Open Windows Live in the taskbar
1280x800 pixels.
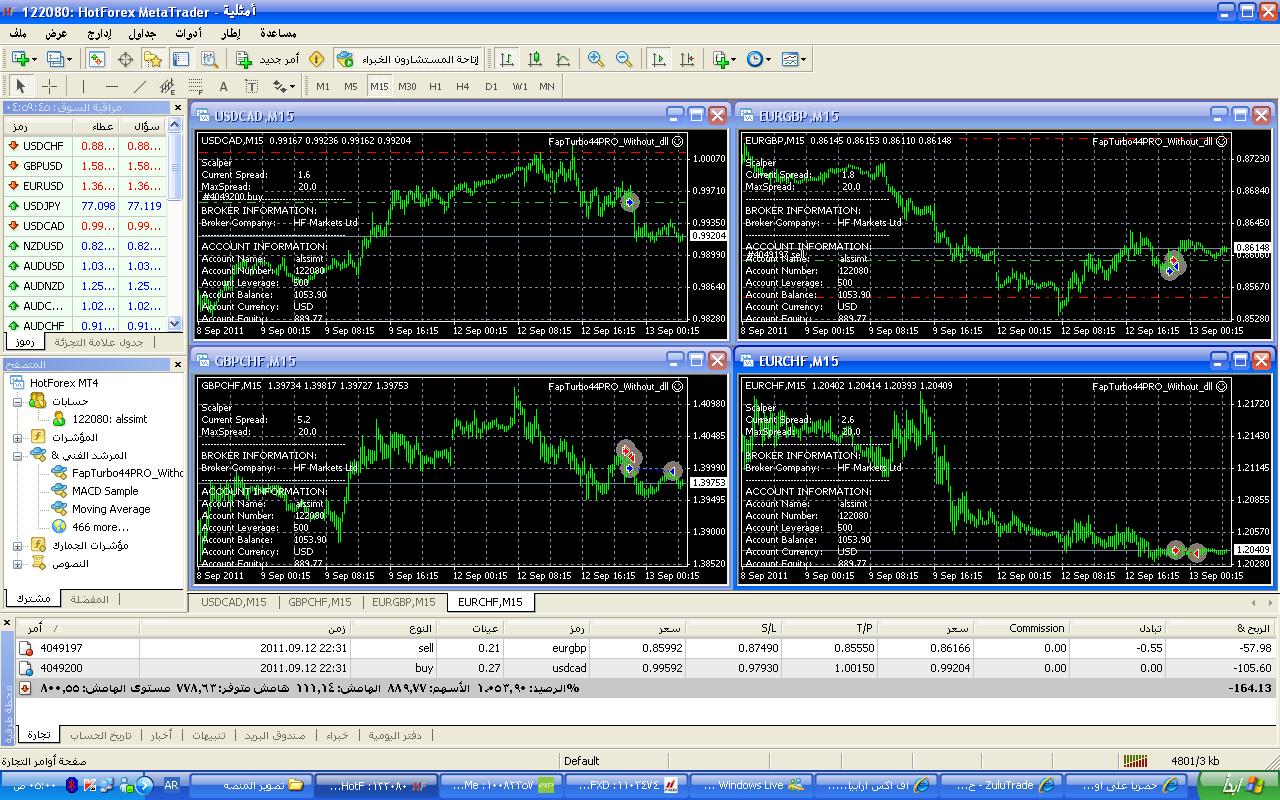click(751, 785)
